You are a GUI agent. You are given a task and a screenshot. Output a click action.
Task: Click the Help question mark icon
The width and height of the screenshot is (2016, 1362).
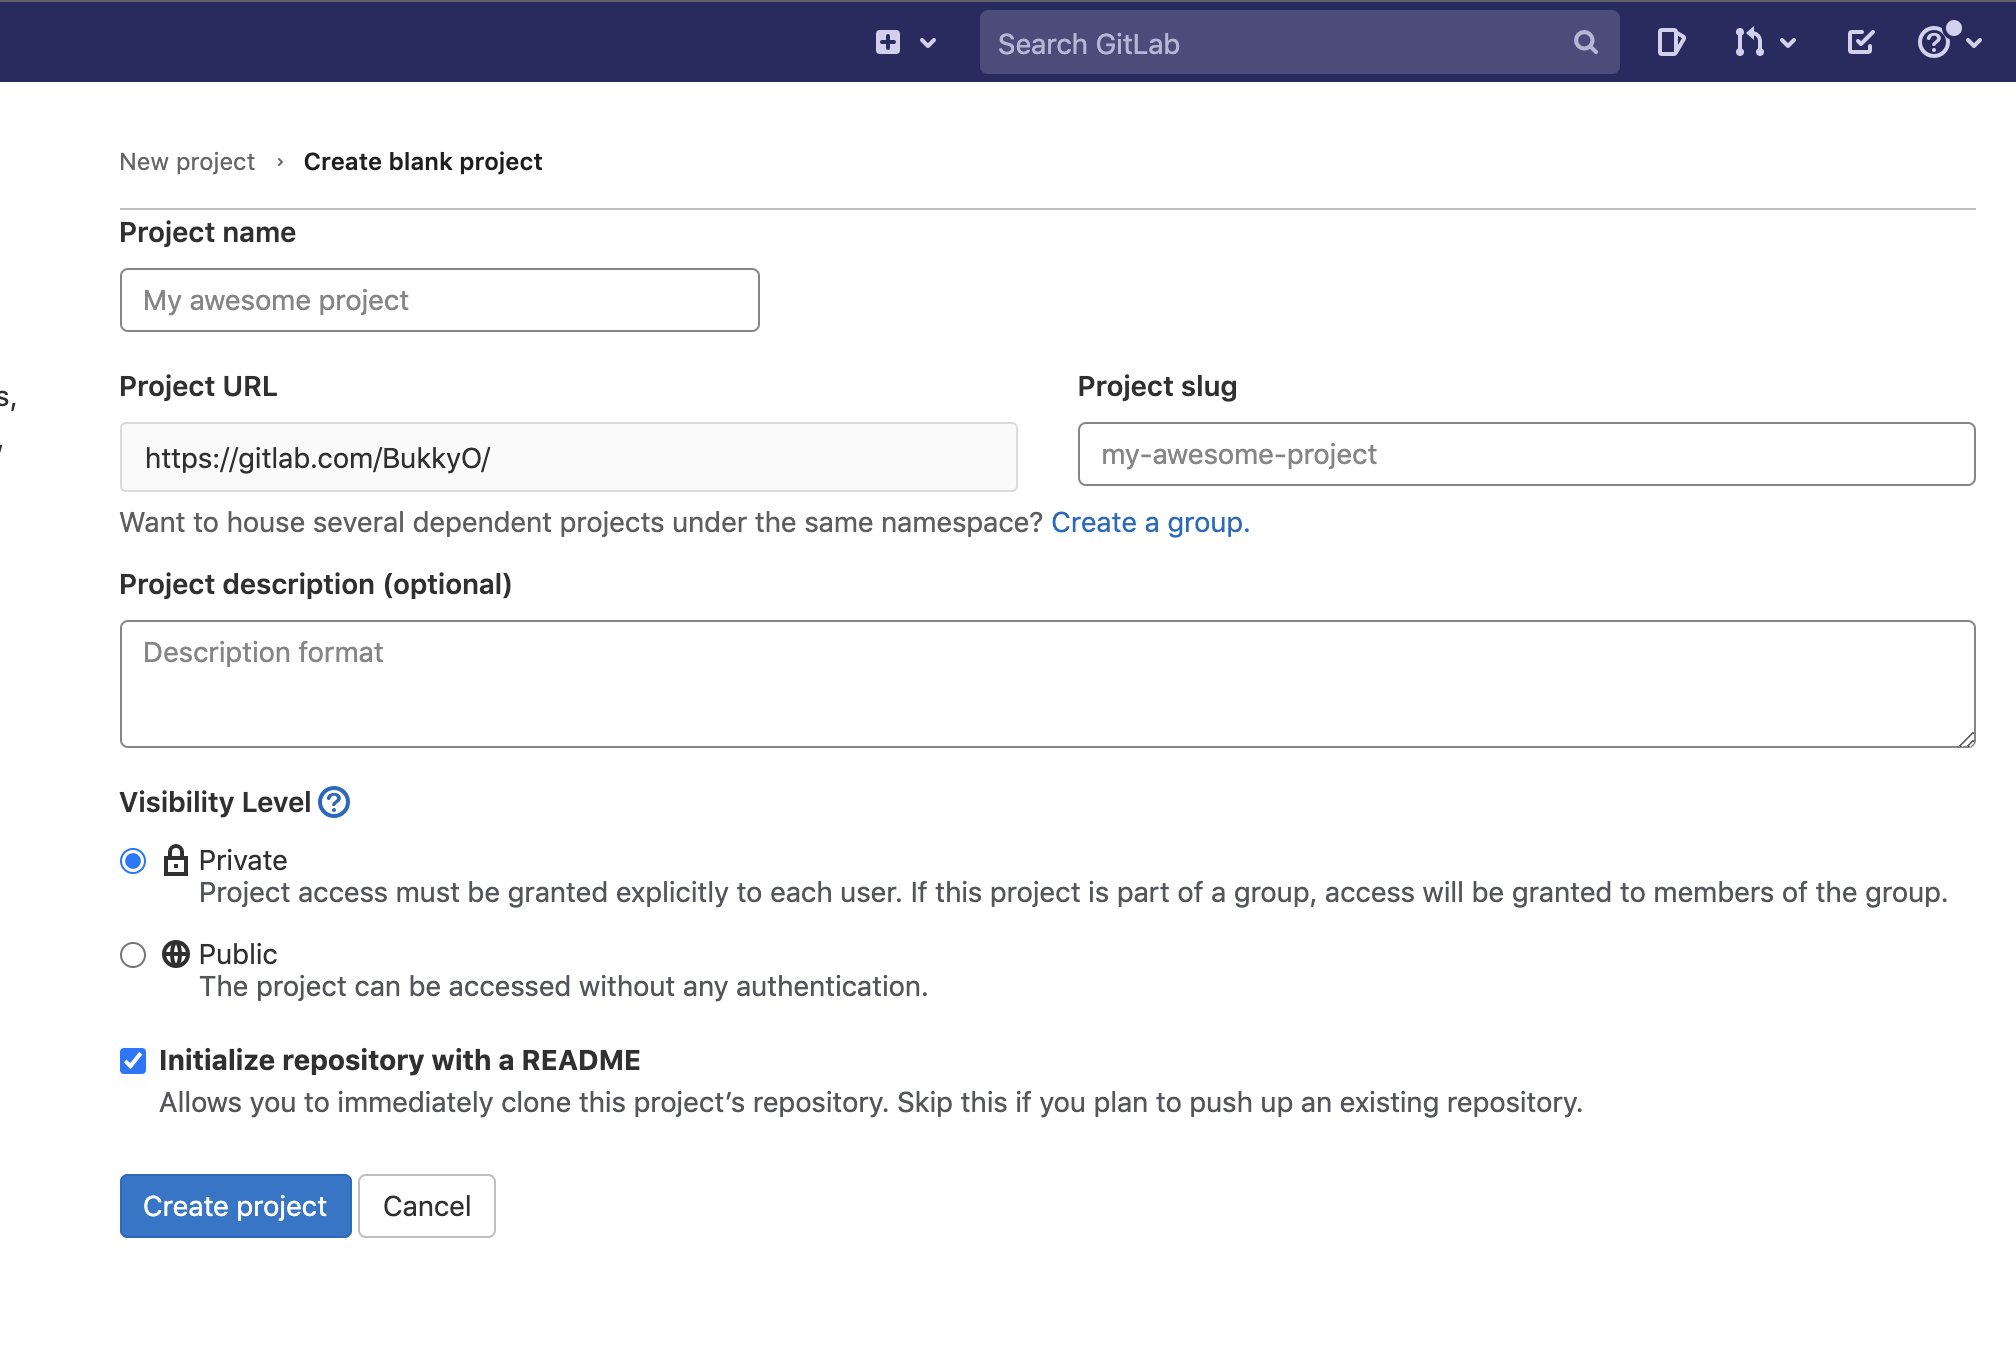(x=1934, y=42)
